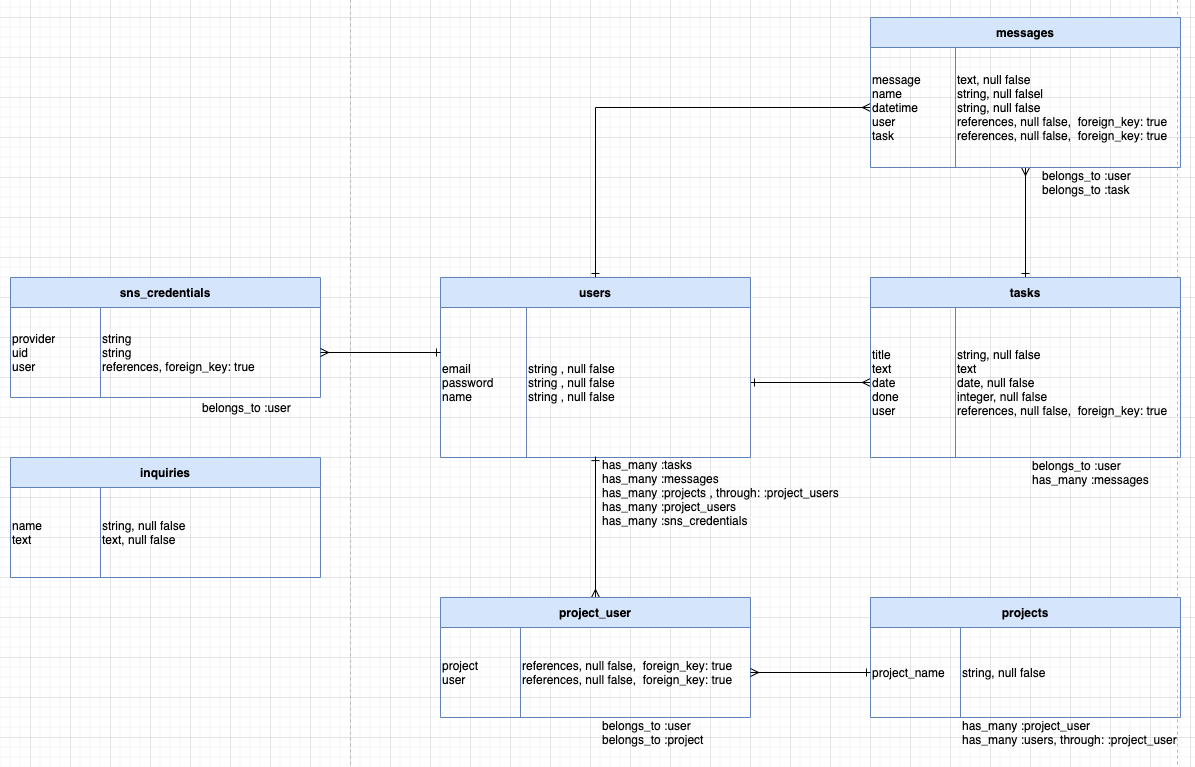This screenshot has height=767, width=1195.
Task: Click the datetime row in the messages table
Action: (894, 108)
